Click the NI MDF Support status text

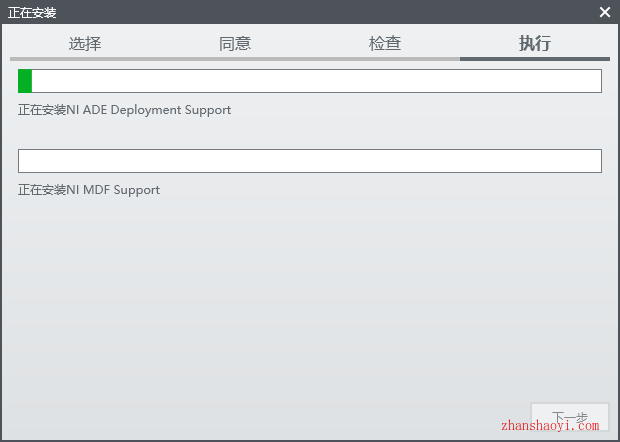113,190
